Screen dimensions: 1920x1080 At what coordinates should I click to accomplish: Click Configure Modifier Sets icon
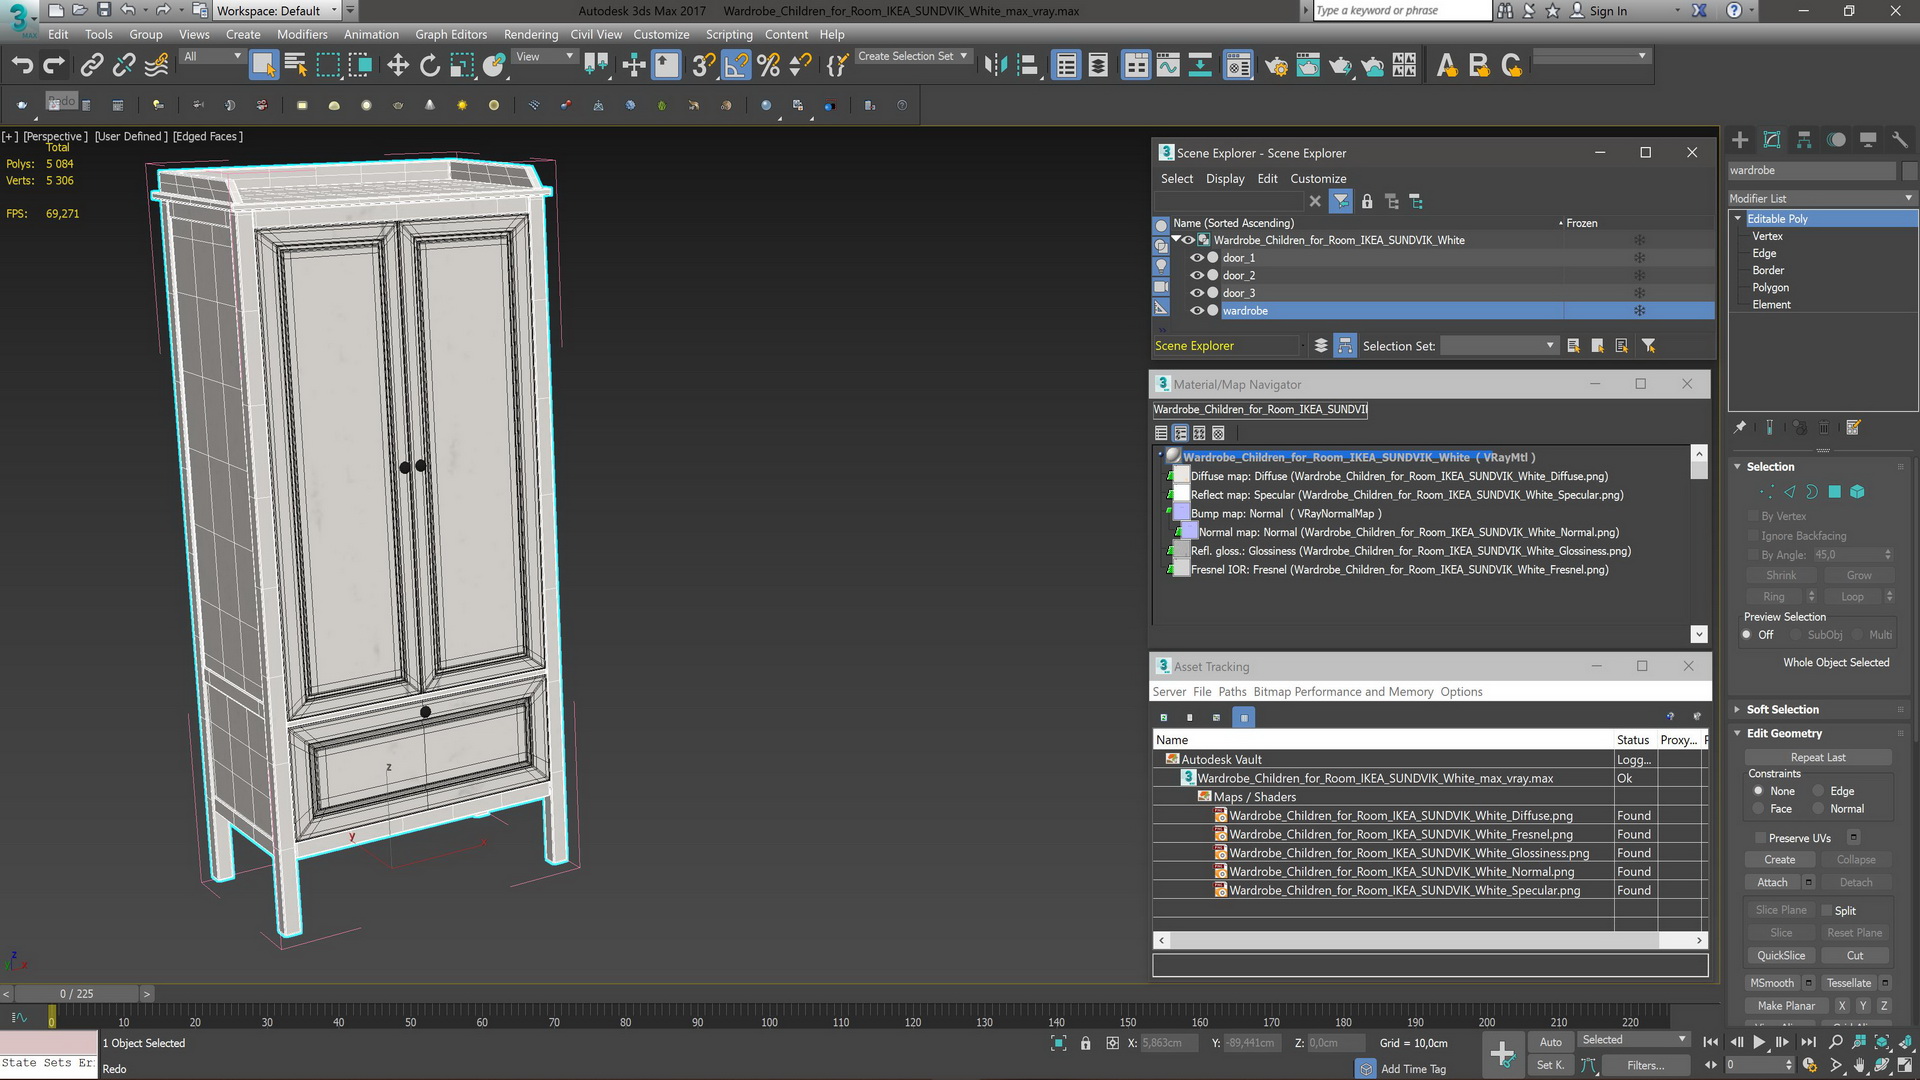coord(1853,427)
